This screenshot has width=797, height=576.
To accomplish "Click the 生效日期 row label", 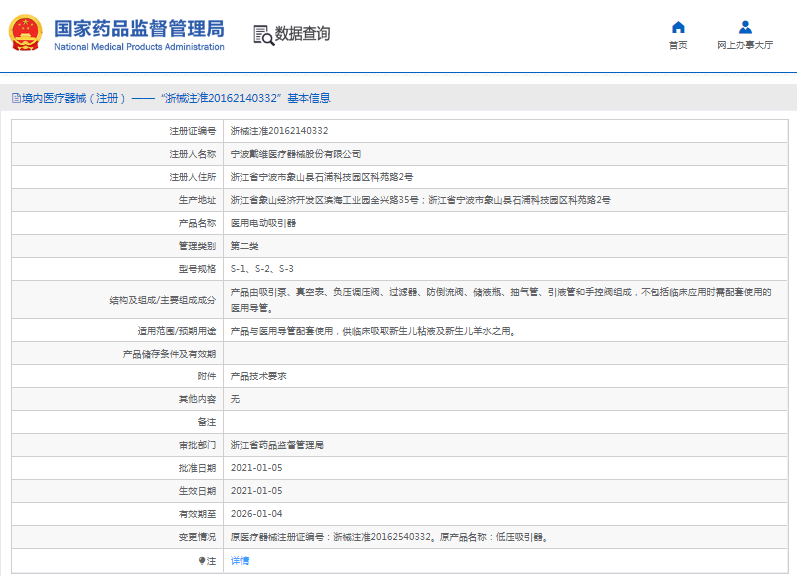I will point(197,491).
